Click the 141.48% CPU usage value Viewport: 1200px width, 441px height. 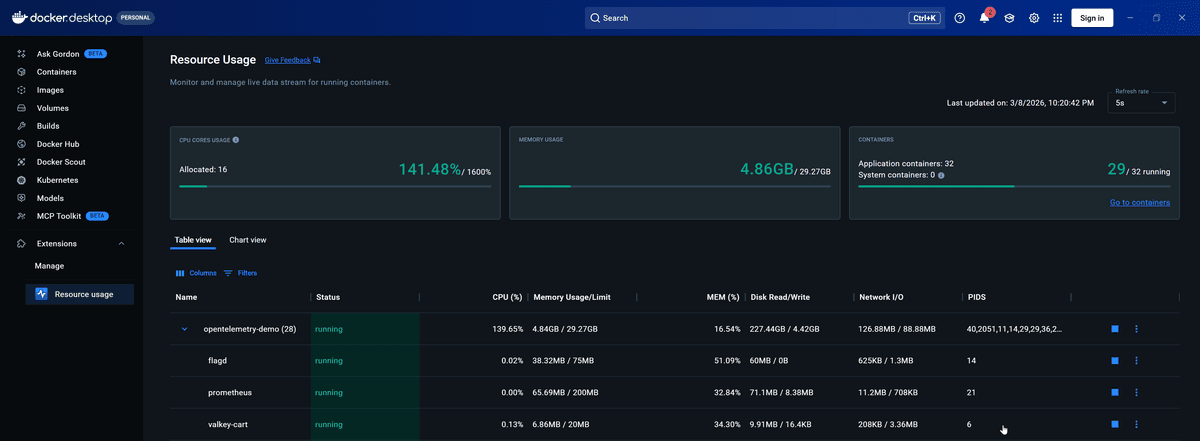tap(429, 170)
